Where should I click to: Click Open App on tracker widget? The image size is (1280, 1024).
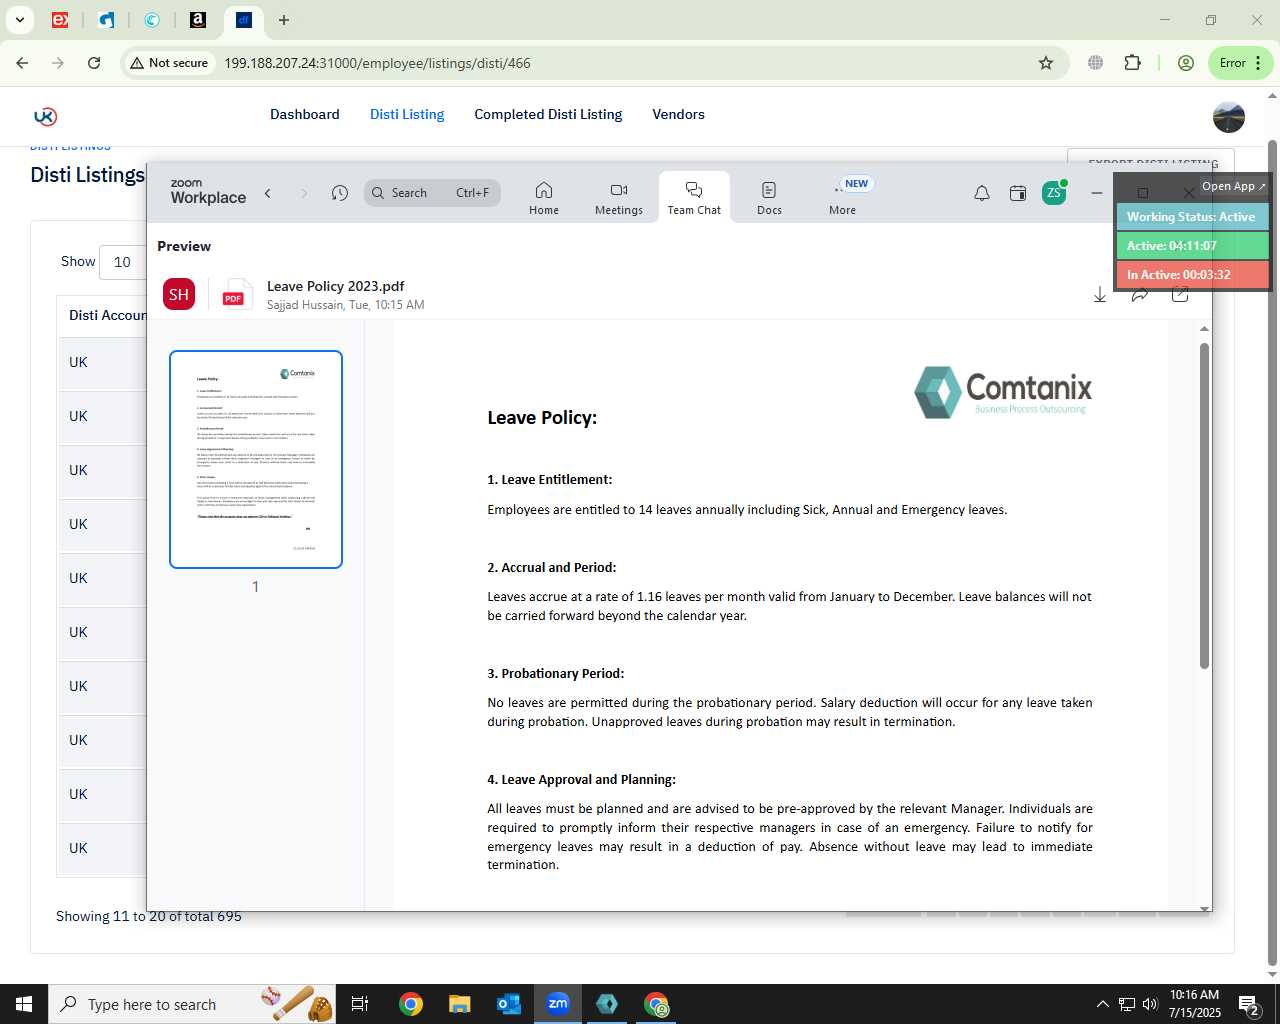point(1233,186)
